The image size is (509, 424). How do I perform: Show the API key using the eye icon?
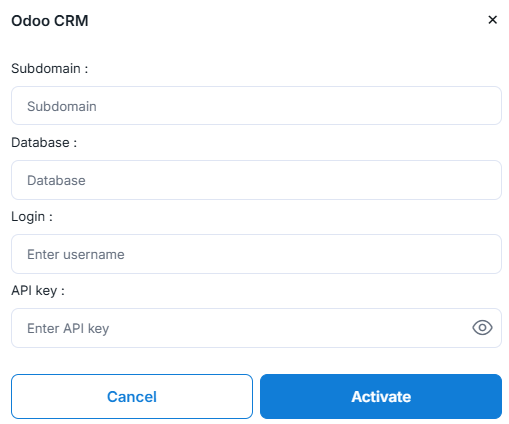(x=482, y=328)
